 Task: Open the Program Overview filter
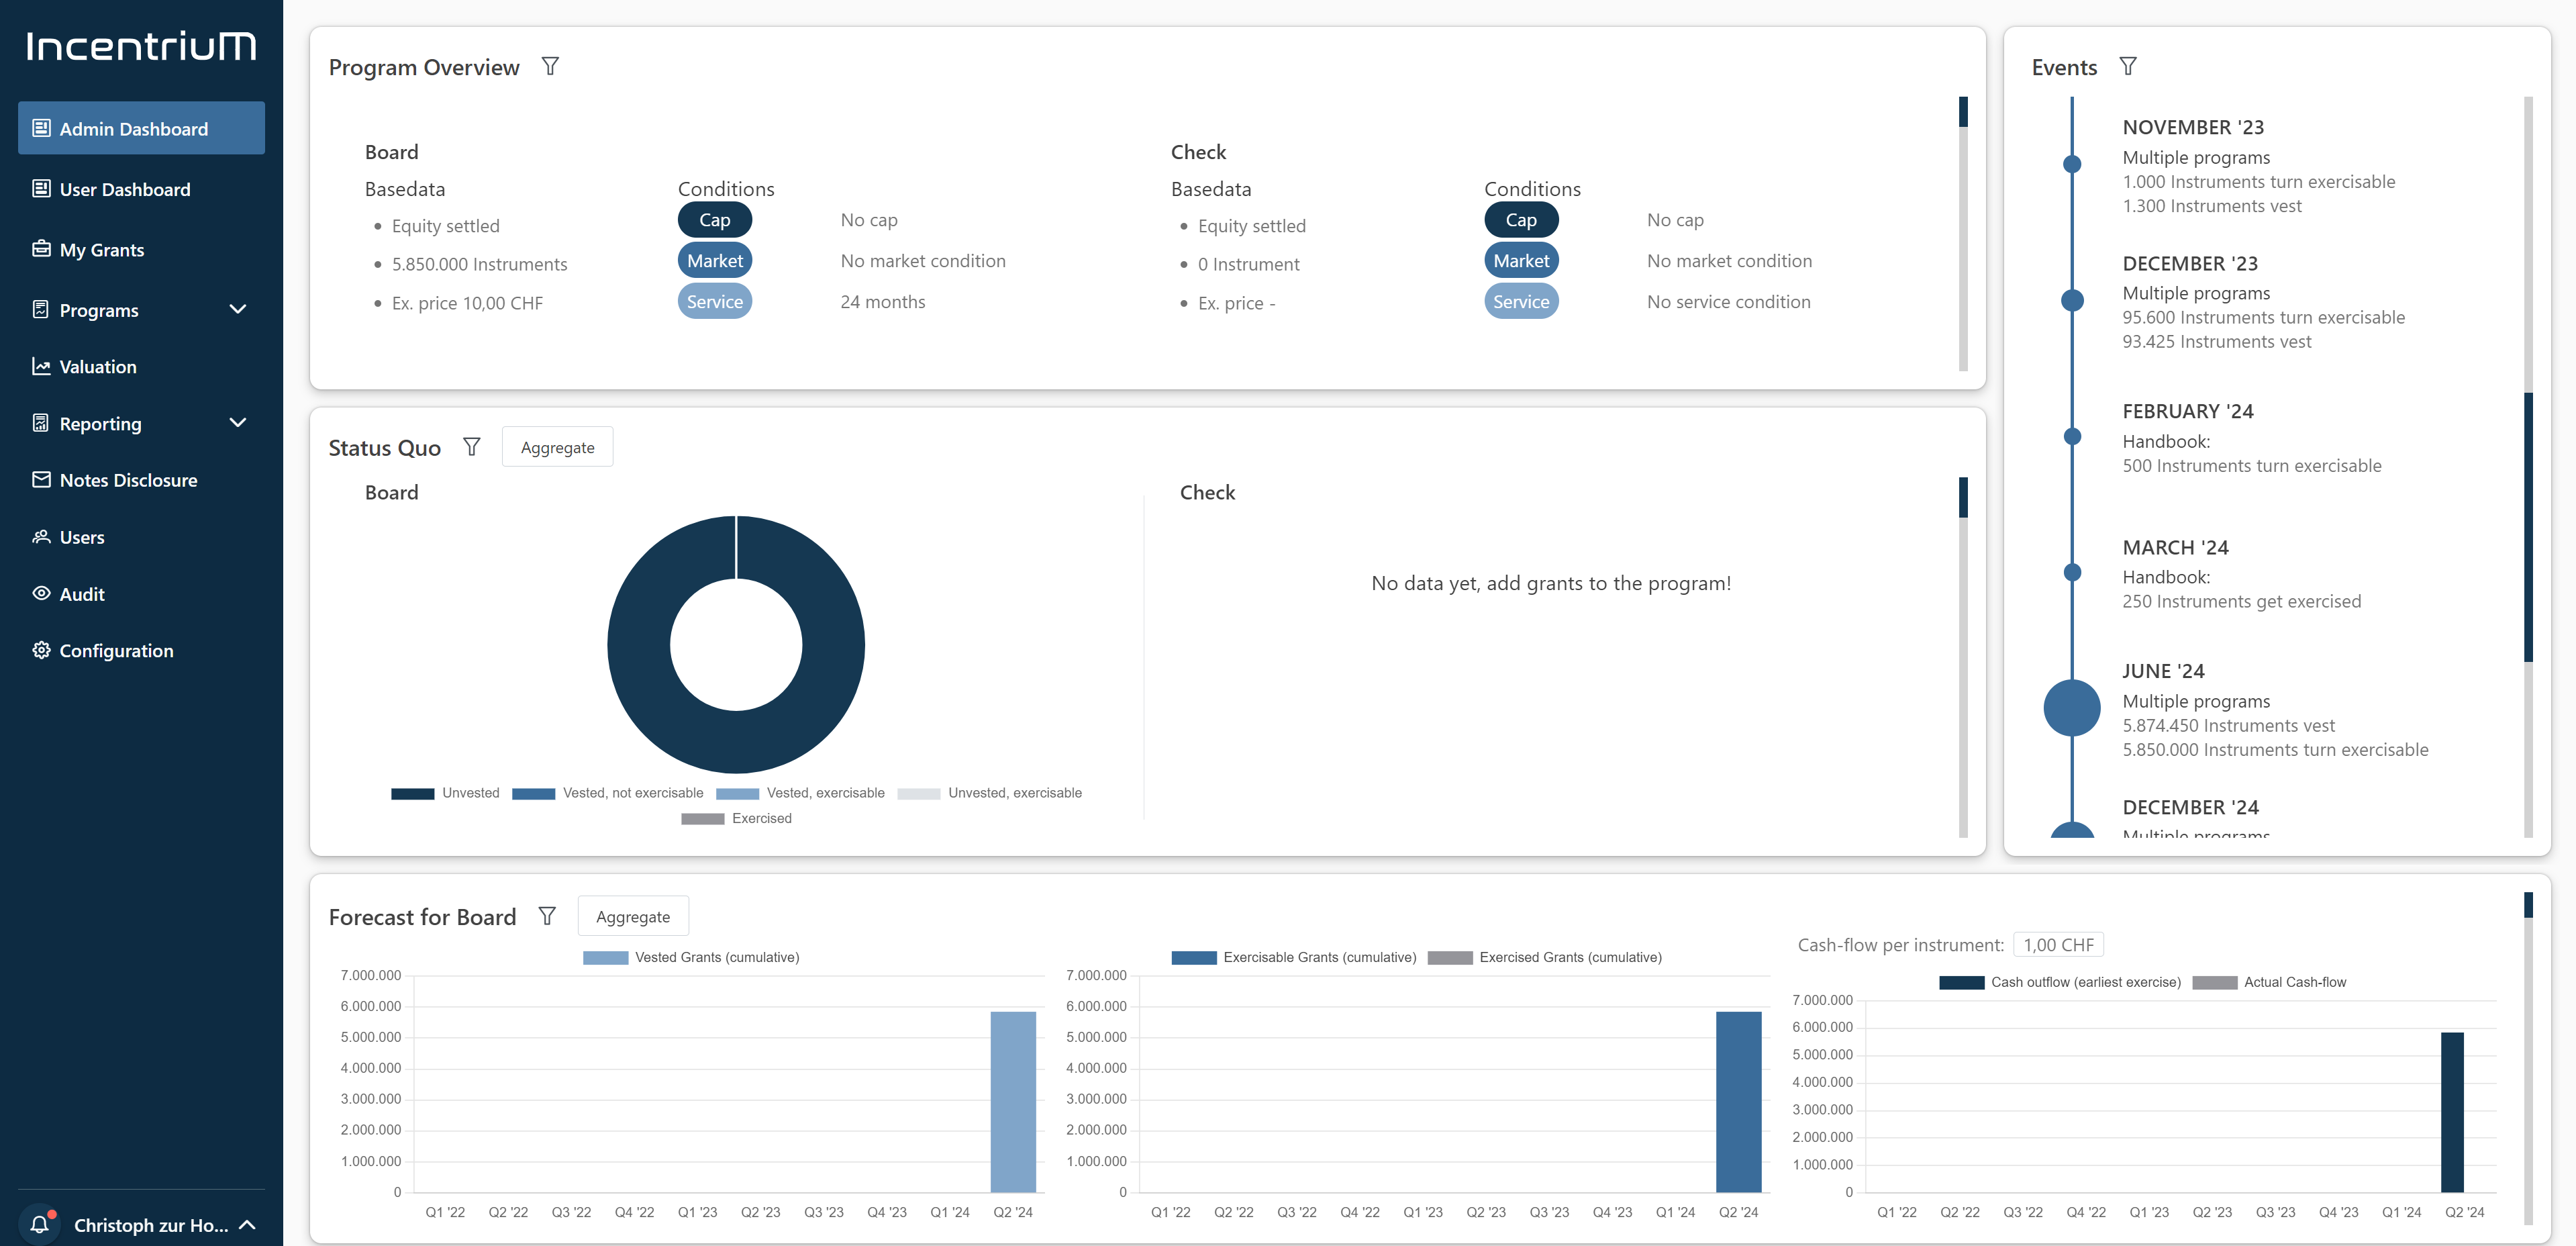[x=550, y=66]
